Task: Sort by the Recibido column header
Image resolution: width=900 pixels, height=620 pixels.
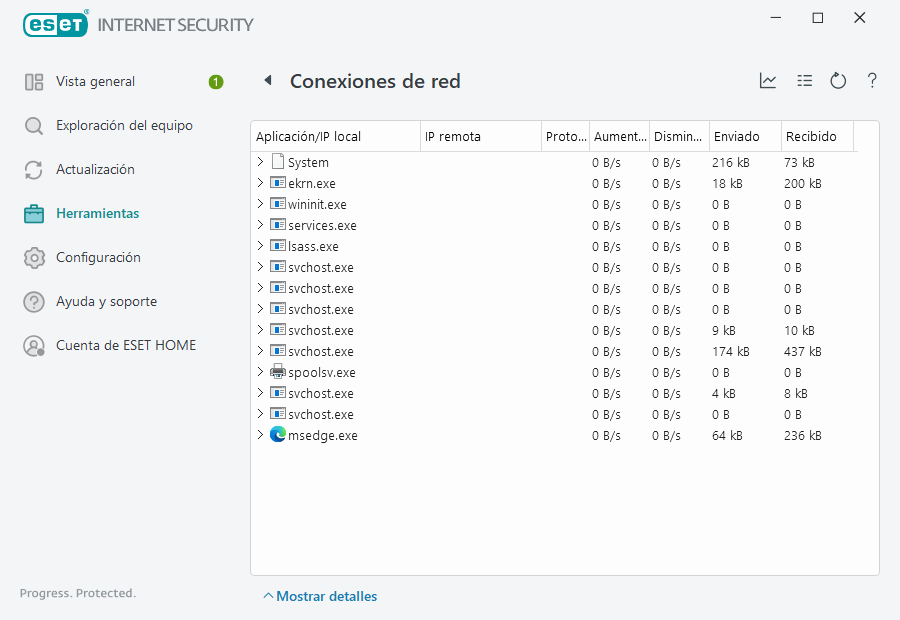Action: click(811, 136)
